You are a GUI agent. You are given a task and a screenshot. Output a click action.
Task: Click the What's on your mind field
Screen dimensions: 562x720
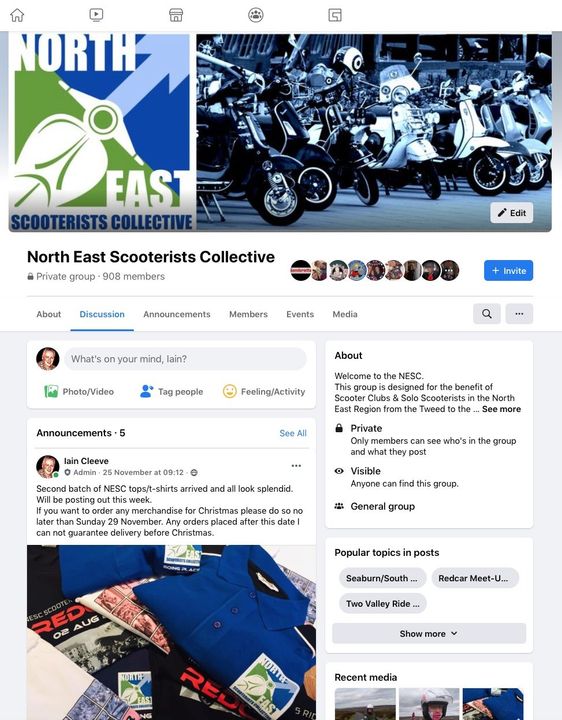(x=185, y=359)
